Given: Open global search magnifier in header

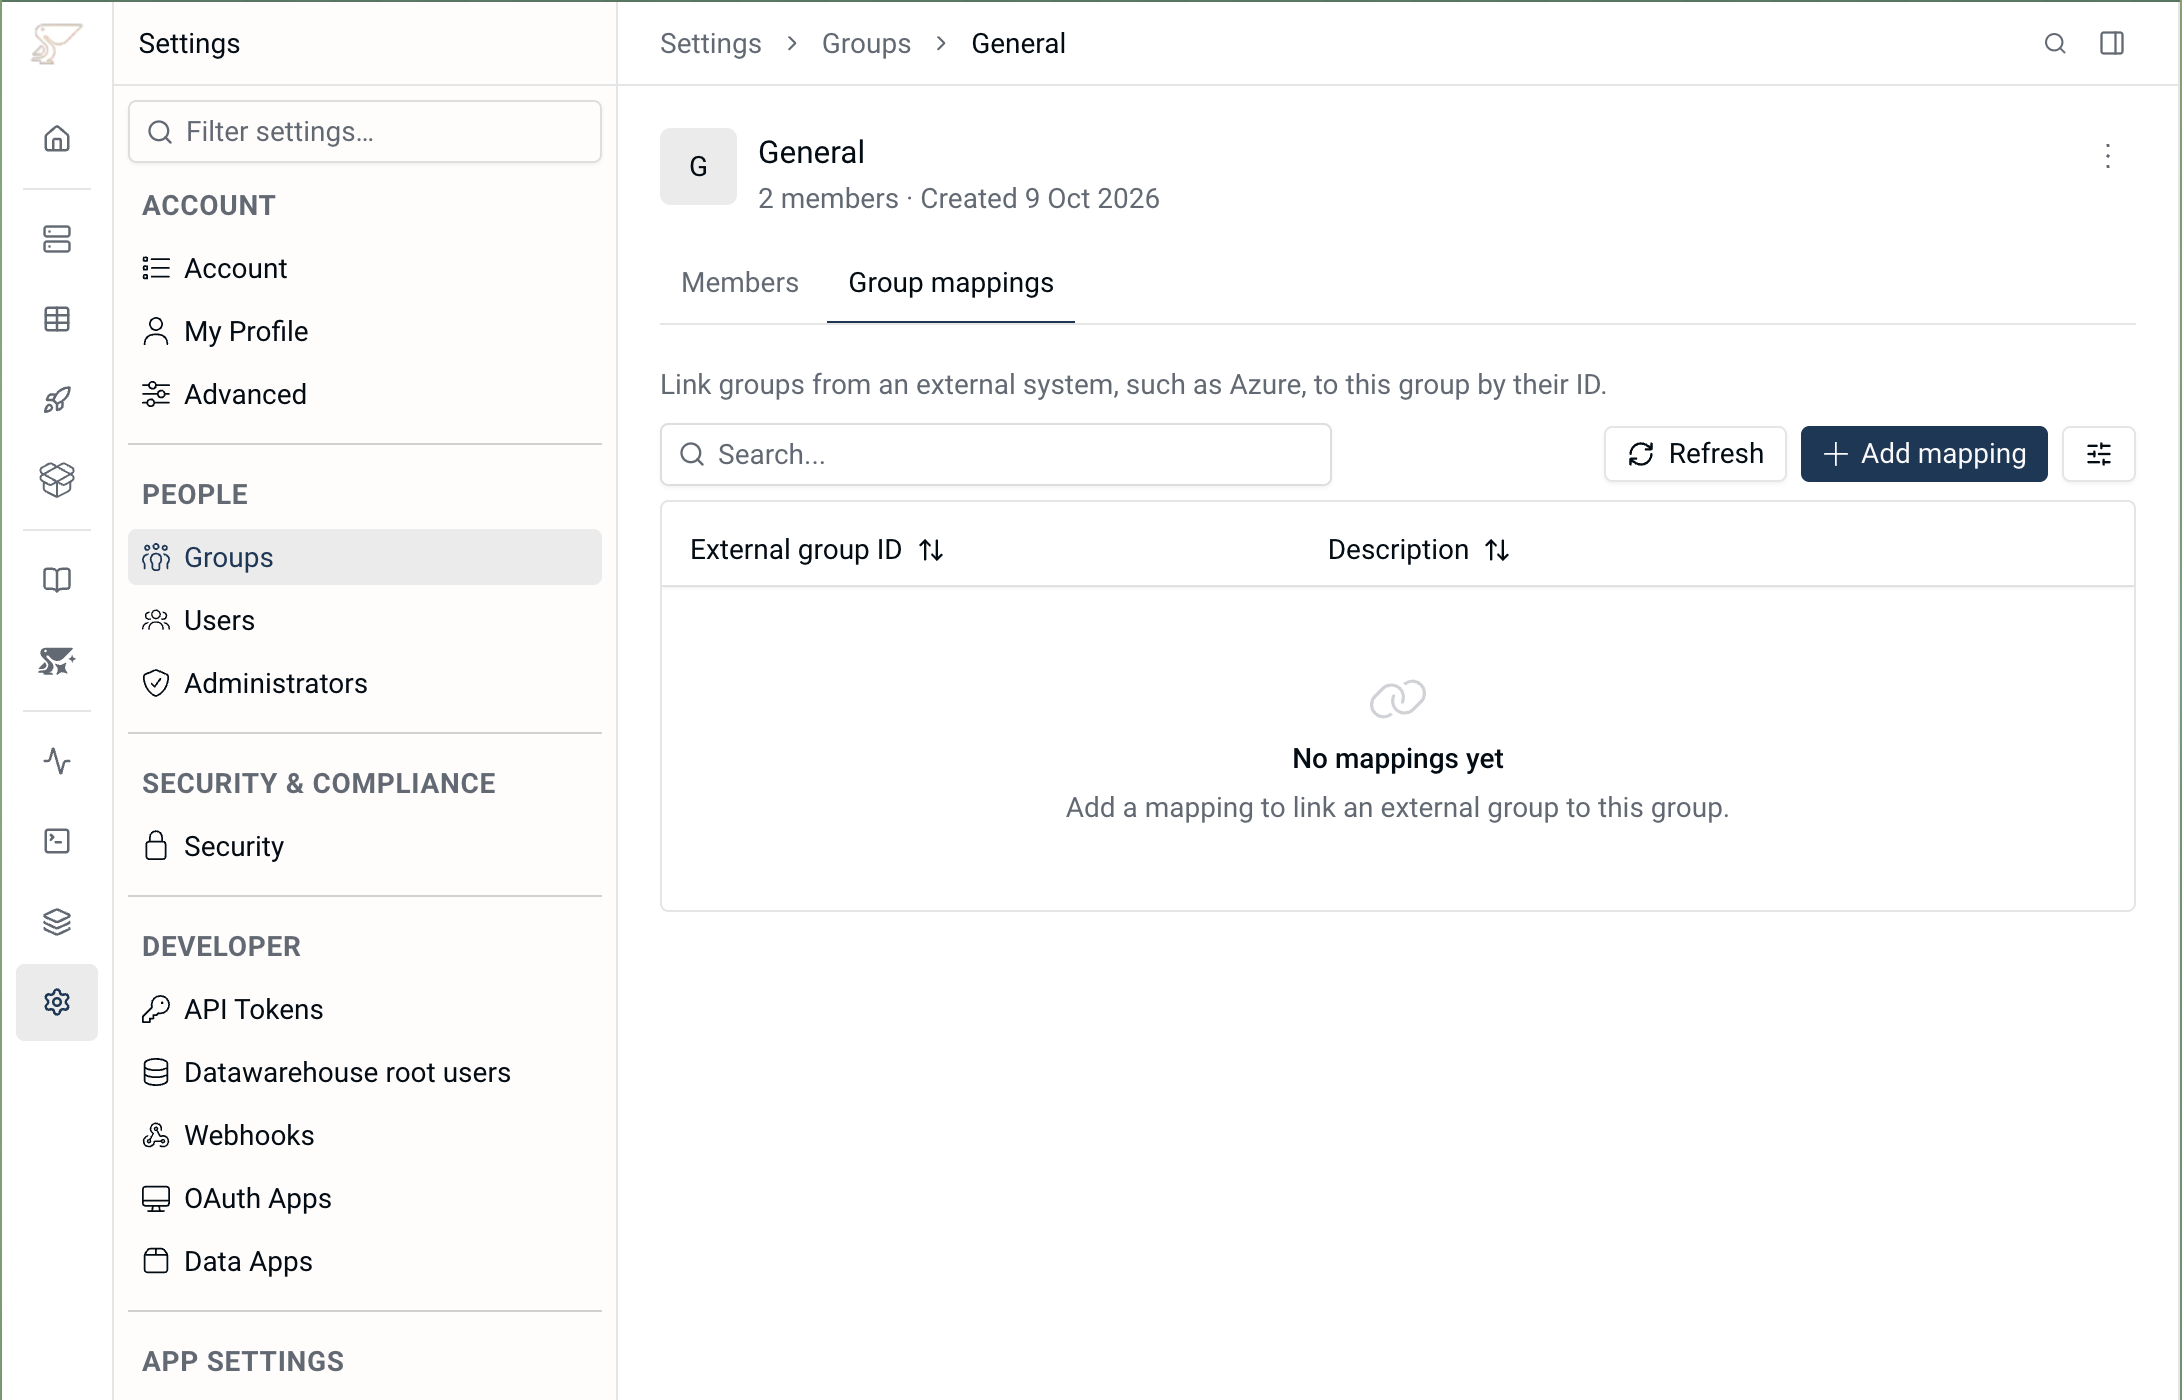Looking at the screenshot, I should [2055, 43].
